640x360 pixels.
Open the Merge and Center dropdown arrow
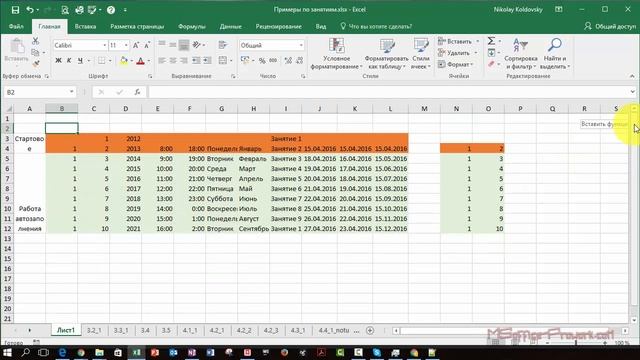(x=231, y=61)
